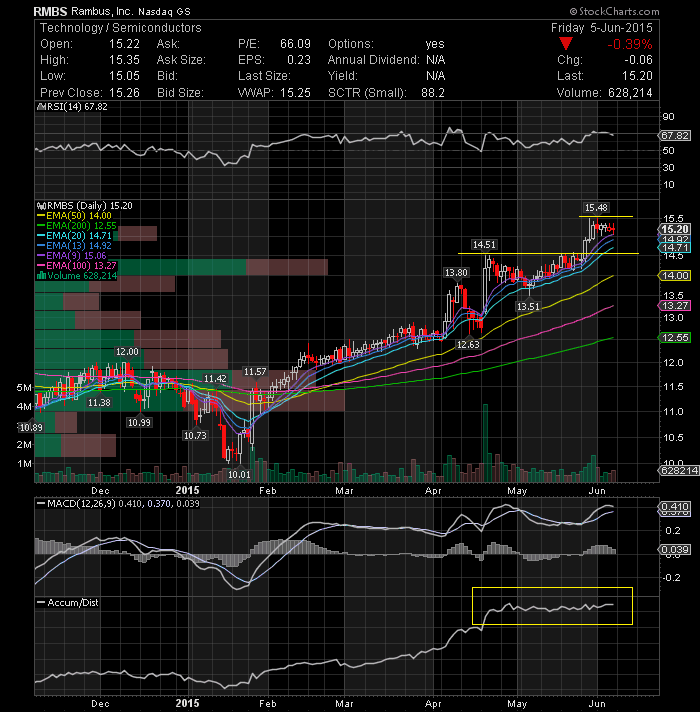Click the RMBS ticker symbol in the header
This screenshot has height=712, width=700.
[x=50, y=11]
